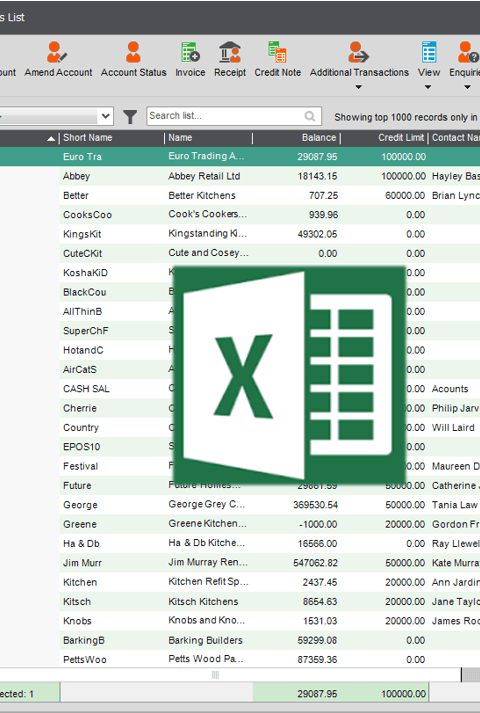Click the funnel filter icon
480x713 pixels.
coord(130,117)
